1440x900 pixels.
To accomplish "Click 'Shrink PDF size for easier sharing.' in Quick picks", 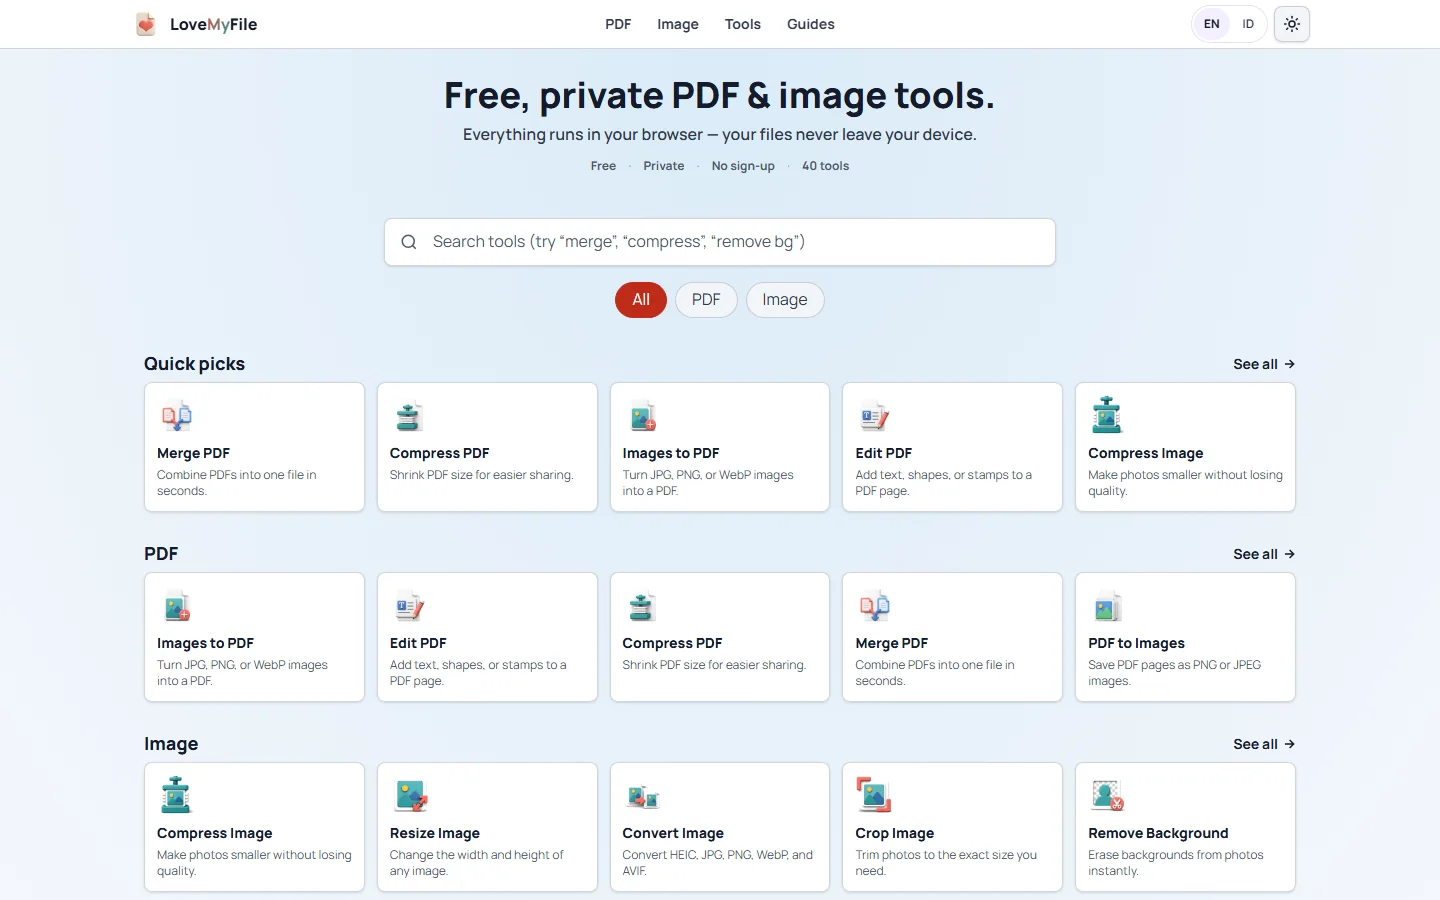I will [x=481, y=475].
